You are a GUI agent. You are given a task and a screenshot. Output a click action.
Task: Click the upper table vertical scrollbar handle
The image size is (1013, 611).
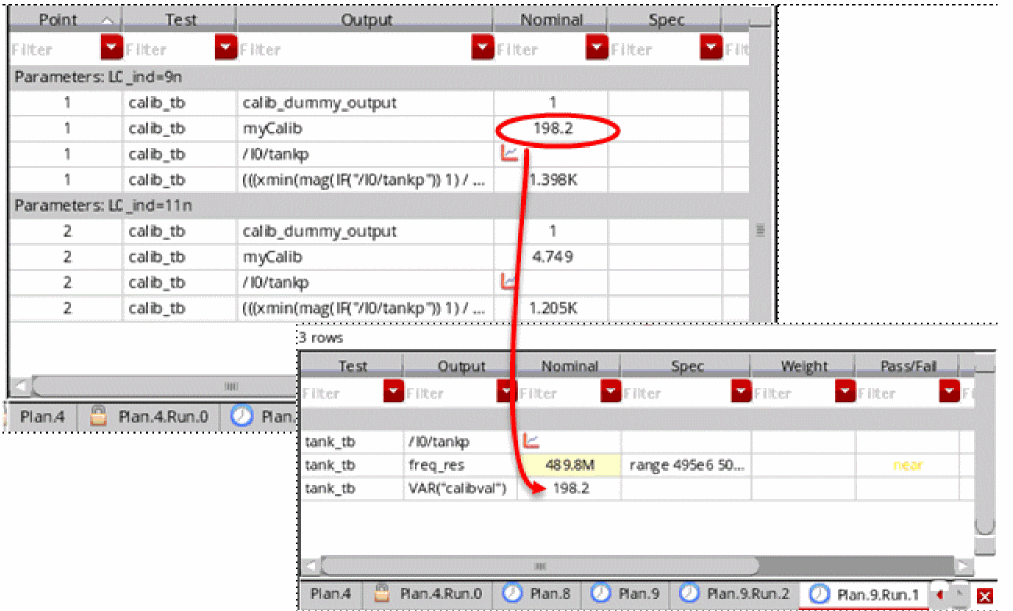click(x=760, y=229)
